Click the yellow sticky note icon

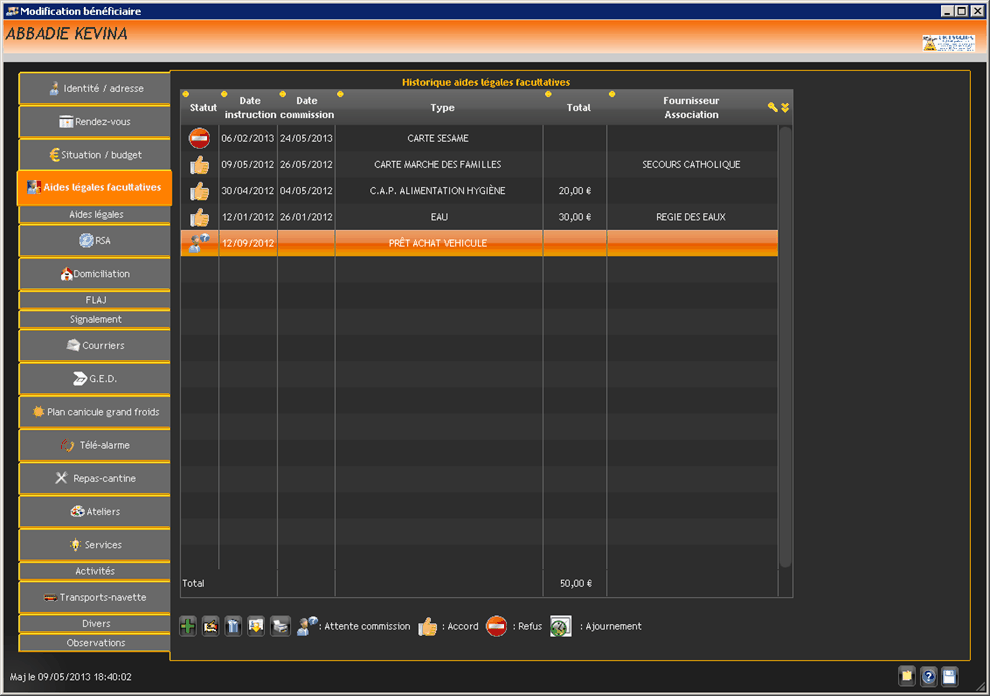(907, 676)
